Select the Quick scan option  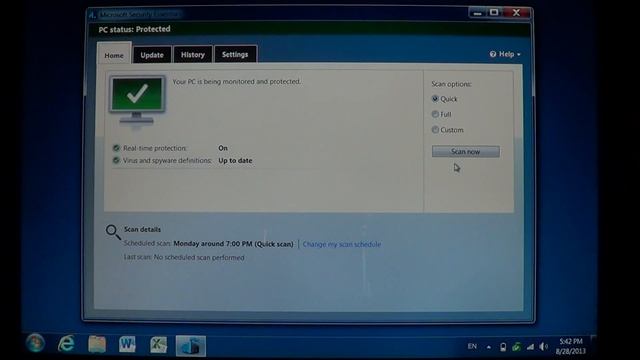pyautogui.click(x=435, y=99)
